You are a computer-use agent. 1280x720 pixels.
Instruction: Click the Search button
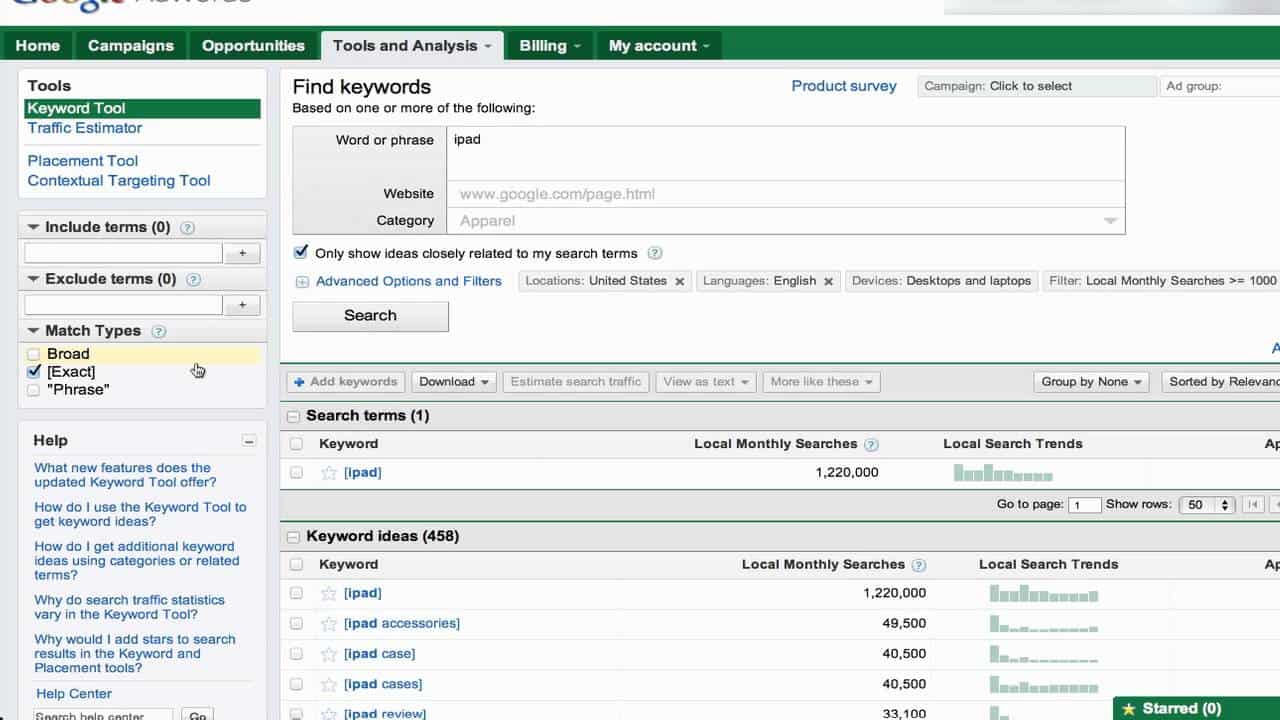point(369,316)
